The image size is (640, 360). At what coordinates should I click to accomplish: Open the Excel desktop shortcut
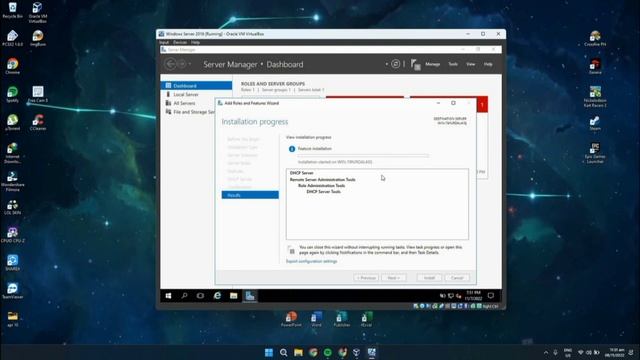point(366,319)
